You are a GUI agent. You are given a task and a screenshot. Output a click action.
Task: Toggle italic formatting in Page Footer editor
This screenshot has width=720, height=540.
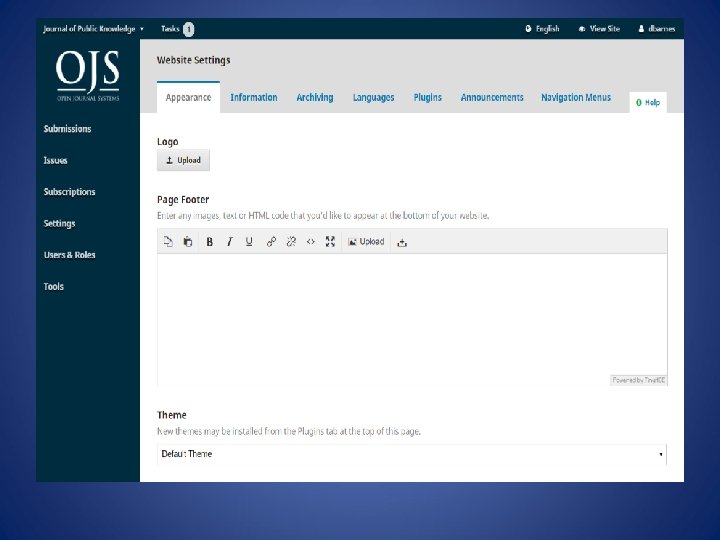pyautogui.click(x=229, y=242)
